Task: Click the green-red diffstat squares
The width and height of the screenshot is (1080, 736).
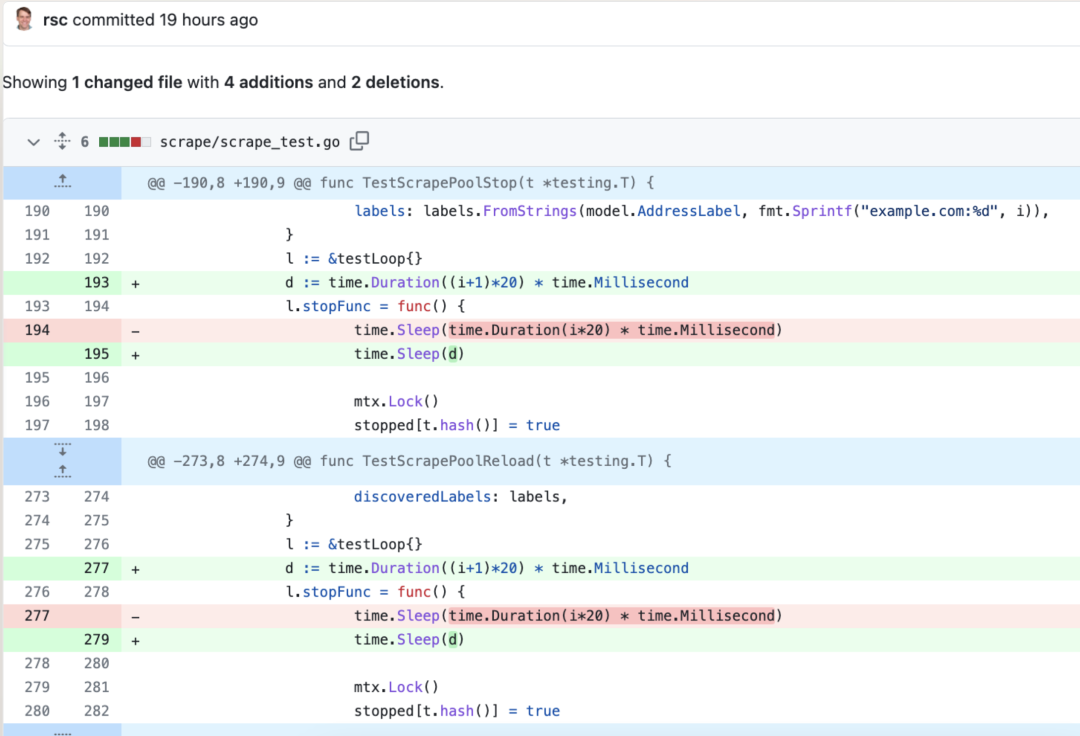Action: pos(124,142)
